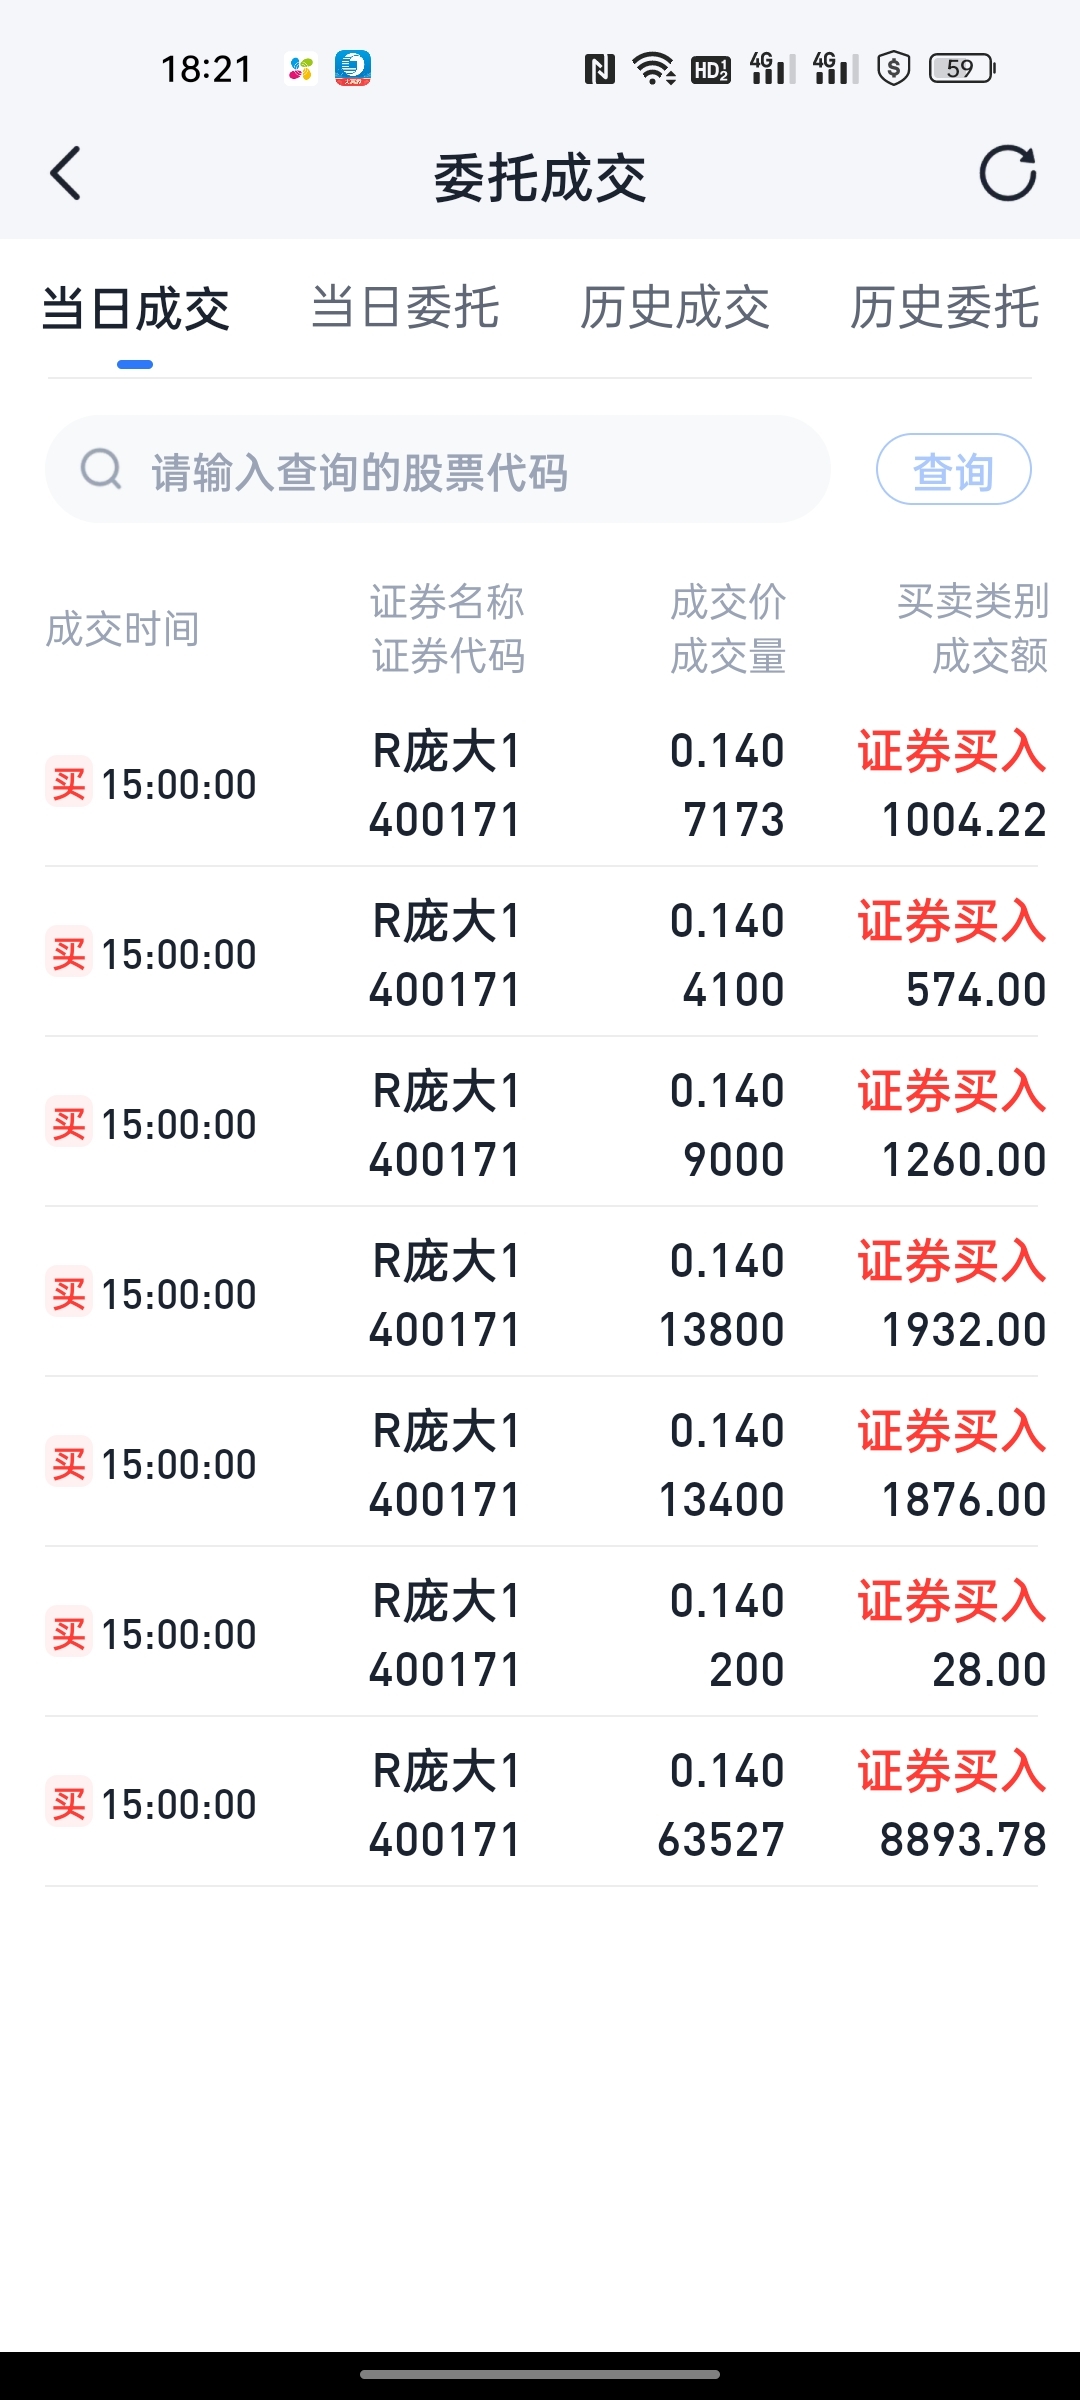Tap the 成交时间 column header
The image size is (1080, 2400).
pyautogui.click(x=123, y=629)
